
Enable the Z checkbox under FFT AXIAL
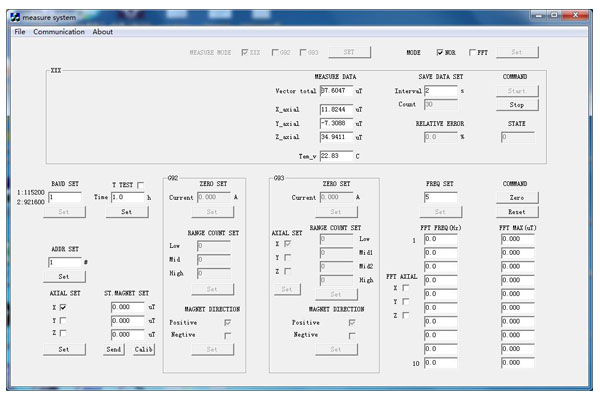(x=405, y=315)
